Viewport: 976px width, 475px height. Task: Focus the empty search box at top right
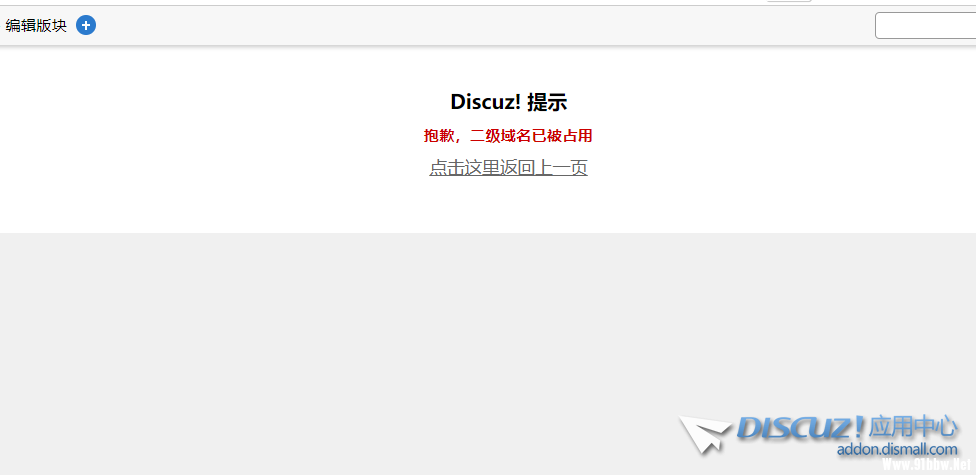click(x=926, y=26)
